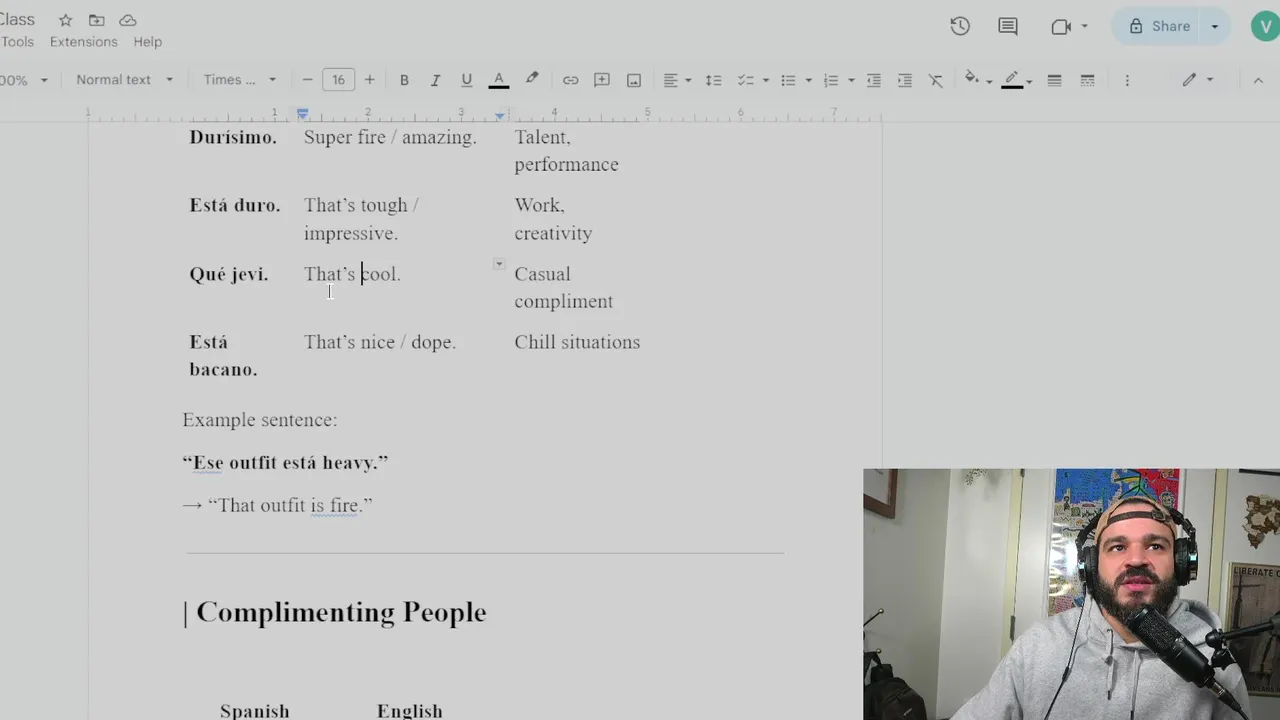Click the 'Está bacano.' cell

coord(224,356)
